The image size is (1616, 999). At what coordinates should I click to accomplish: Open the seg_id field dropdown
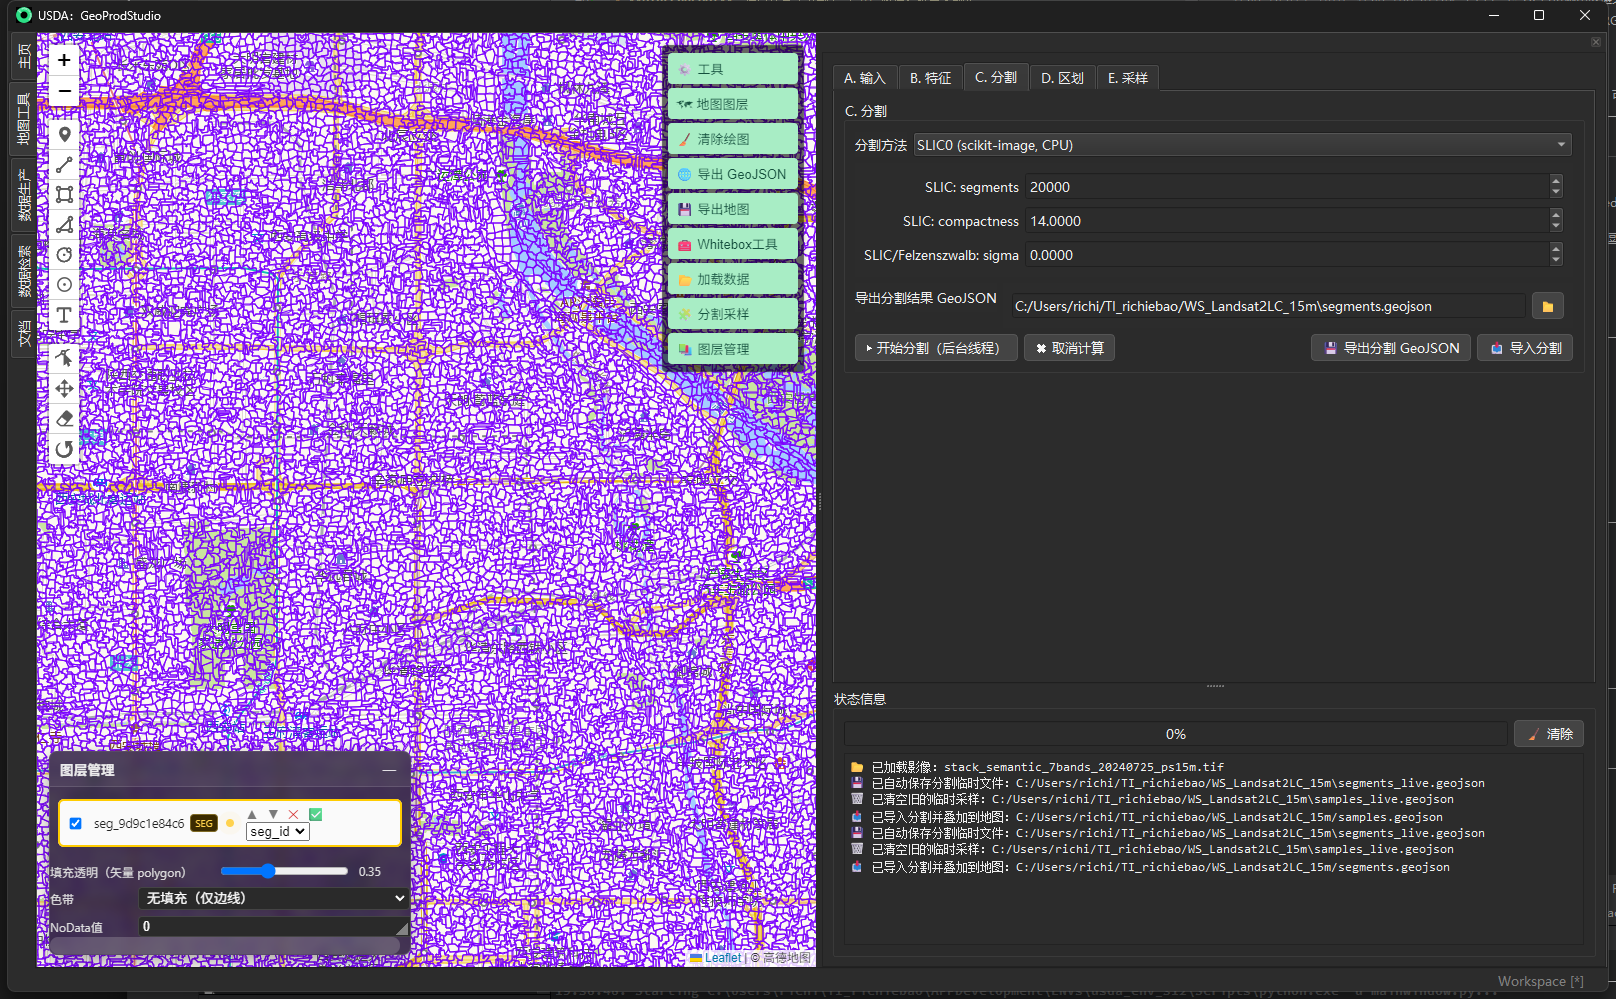click(x=277, y=831)
